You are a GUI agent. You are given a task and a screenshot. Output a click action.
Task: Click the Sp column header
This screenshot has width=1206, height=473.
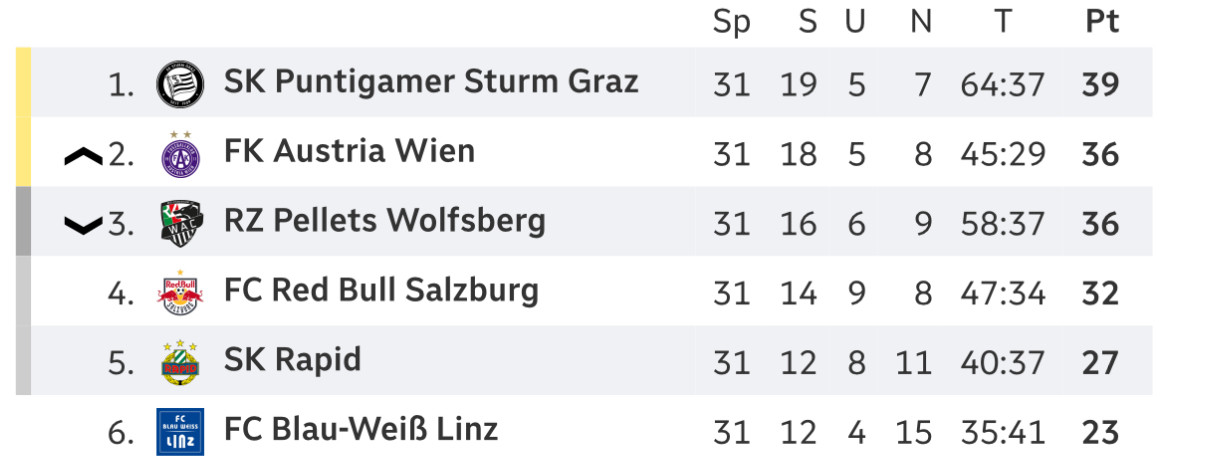[731, 22]
